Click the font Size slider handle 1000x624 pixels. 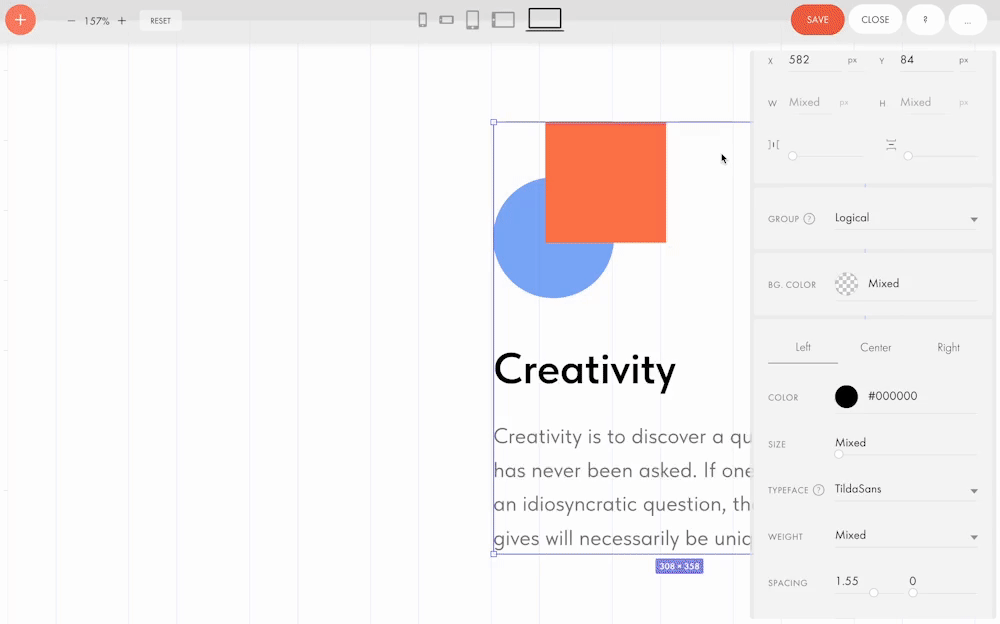point(839,454)
